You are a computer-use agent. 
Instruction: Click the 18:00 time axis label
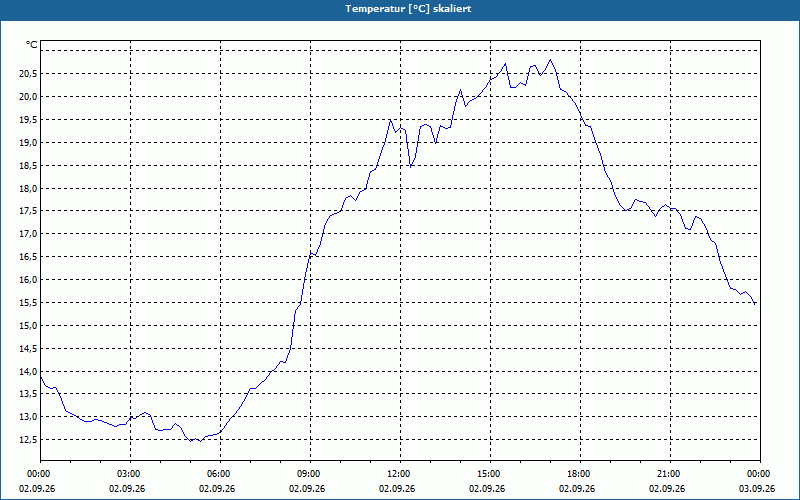[x=580, y=474]
